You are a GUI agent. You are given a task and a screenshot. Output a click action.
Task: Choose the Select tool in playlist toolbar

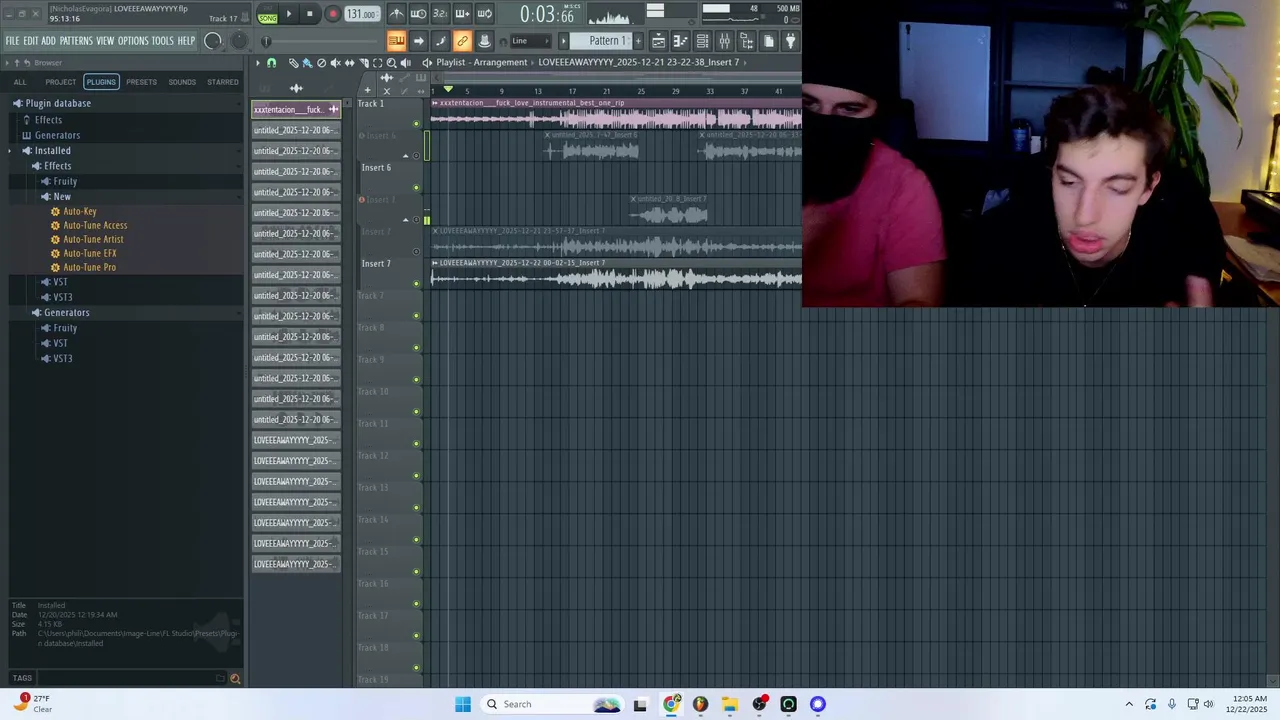(x=377, y=63)
